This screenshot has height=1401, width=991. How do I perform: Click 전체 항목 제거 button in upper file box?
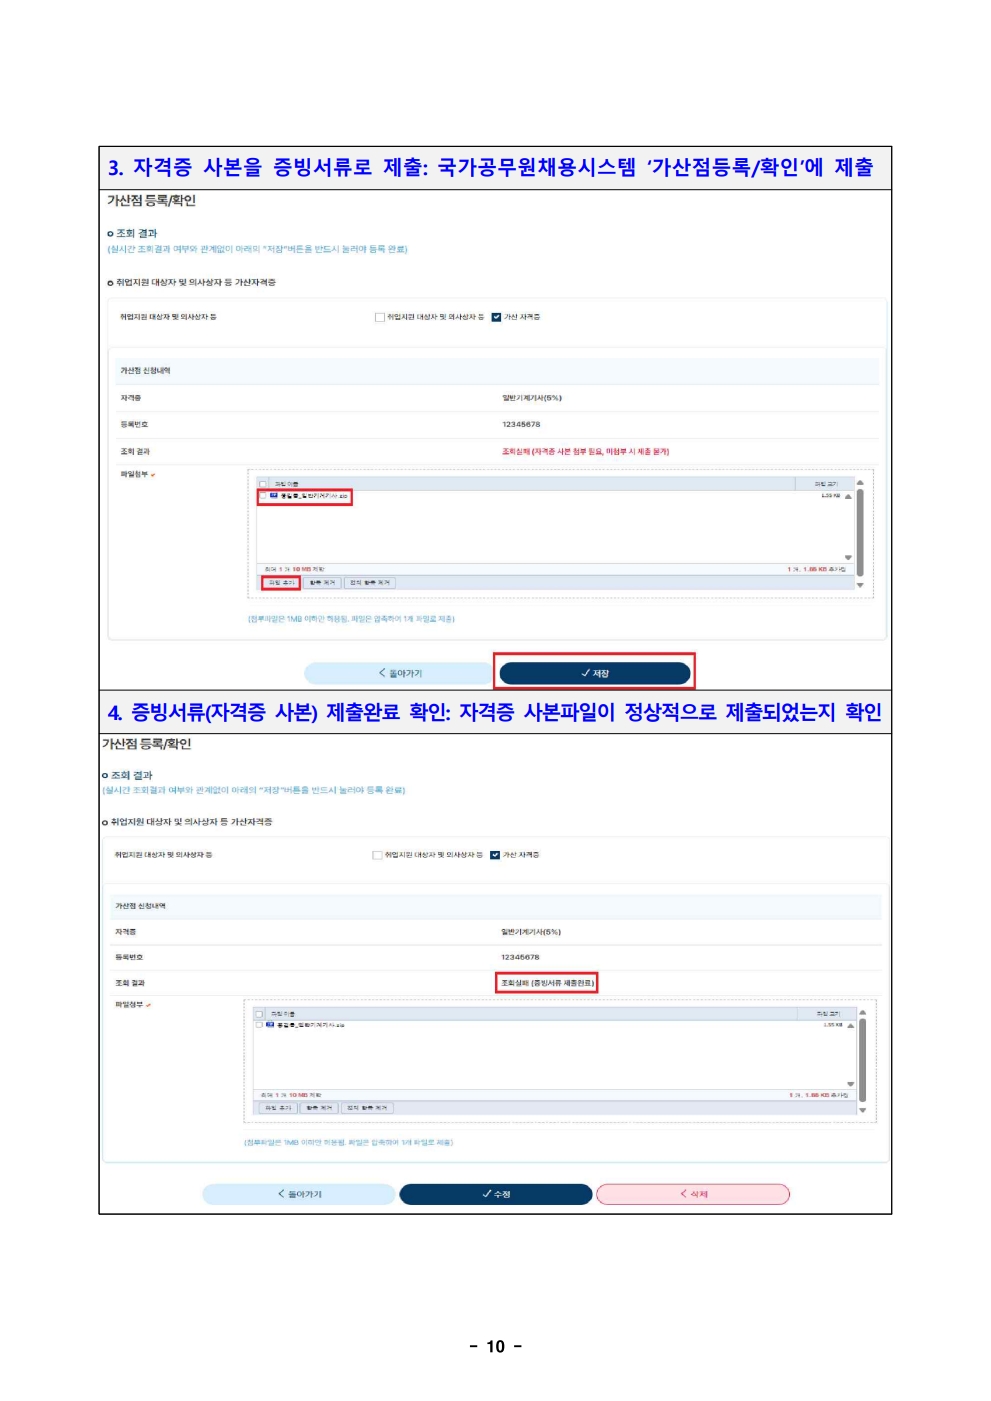(x=370, y=583)
